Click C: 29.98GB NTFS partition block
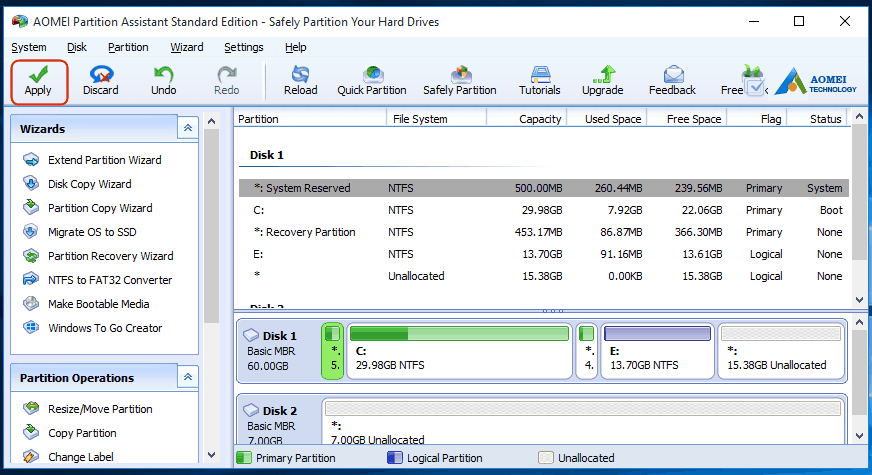This screenshot has height=475, width=872. 459,351
